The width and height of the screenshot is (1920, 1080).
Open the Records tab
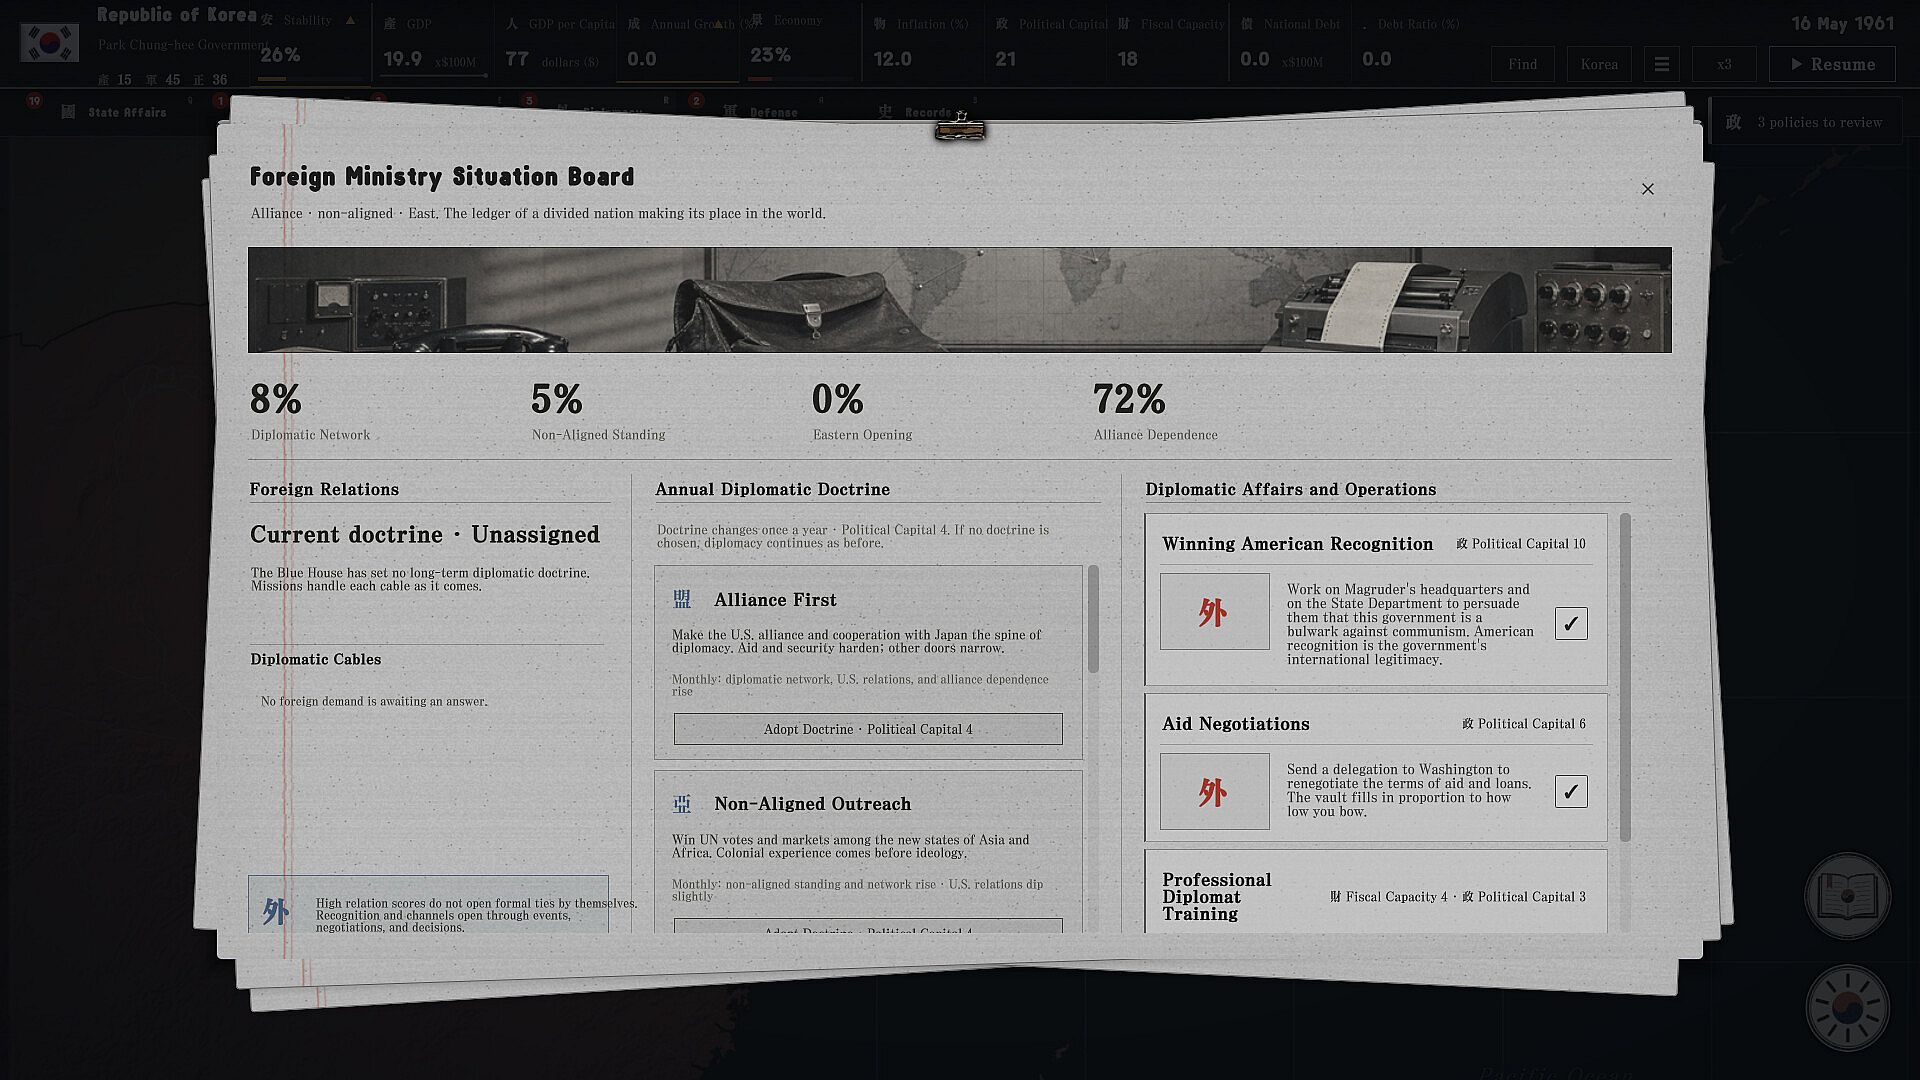915,112
